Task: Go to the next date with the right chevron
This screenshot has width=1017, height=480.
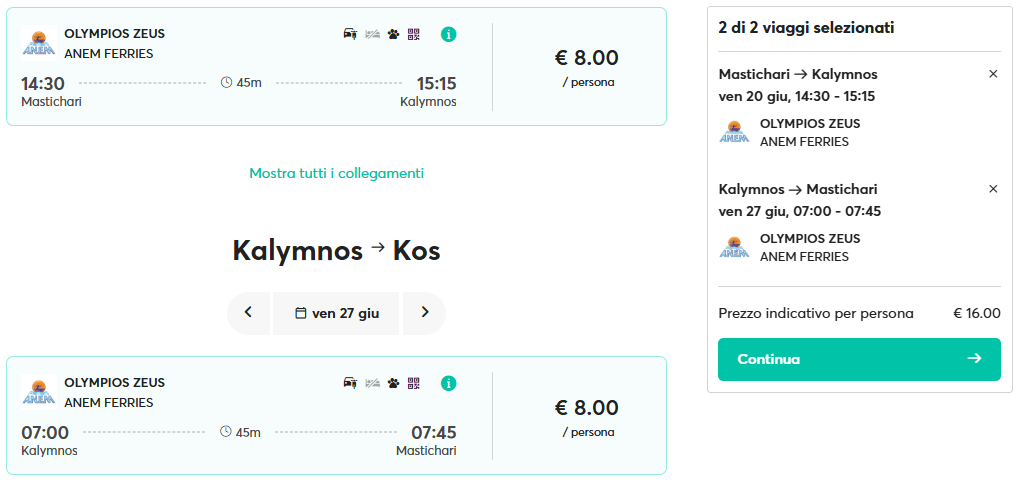Action: coord(424,313)
